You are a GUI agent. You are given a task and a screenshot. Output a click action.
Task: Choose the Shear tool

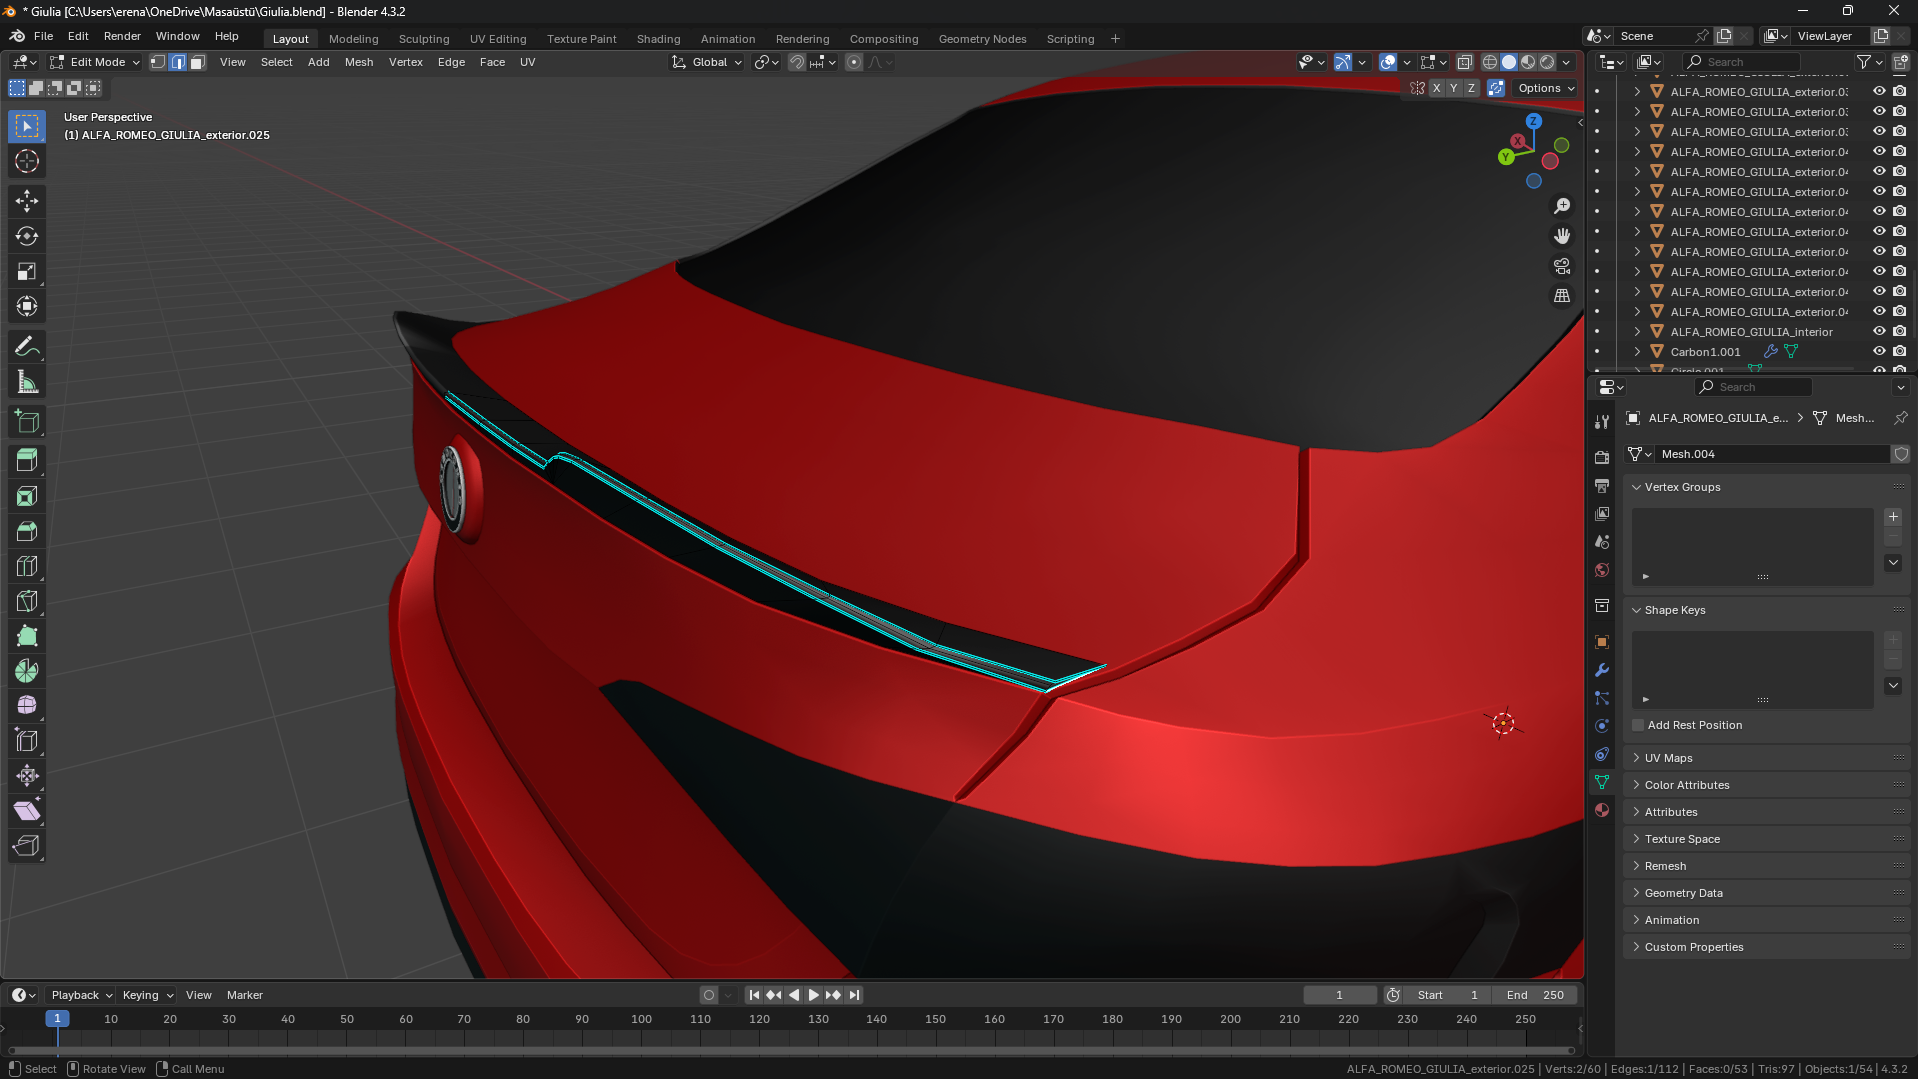click(x=27, y=811)
